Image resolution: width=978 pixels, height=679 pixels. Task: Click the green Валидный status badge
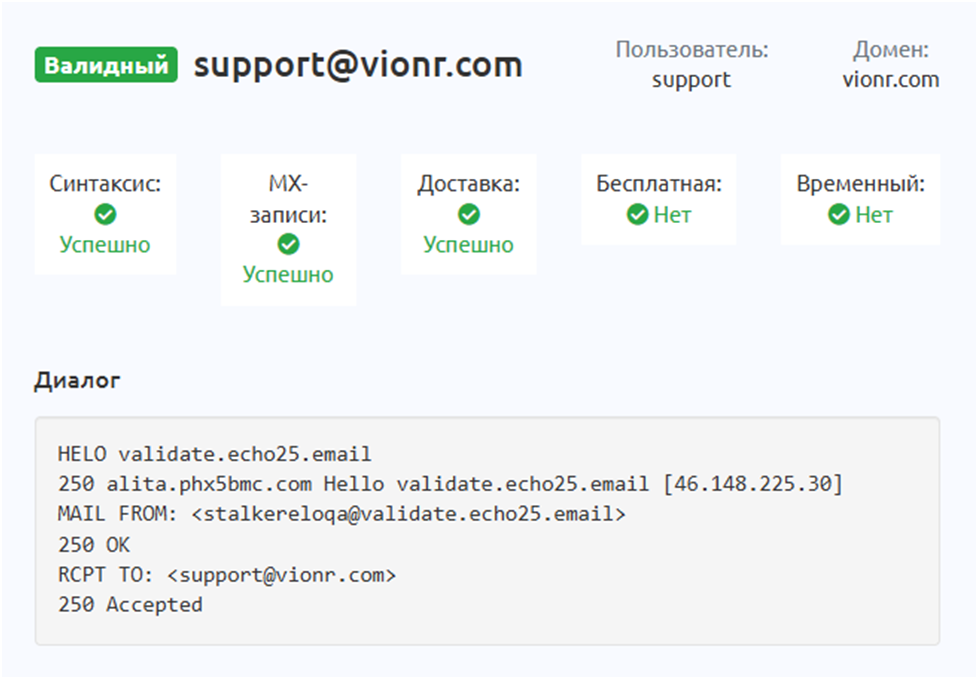click(x=106, y=65)
